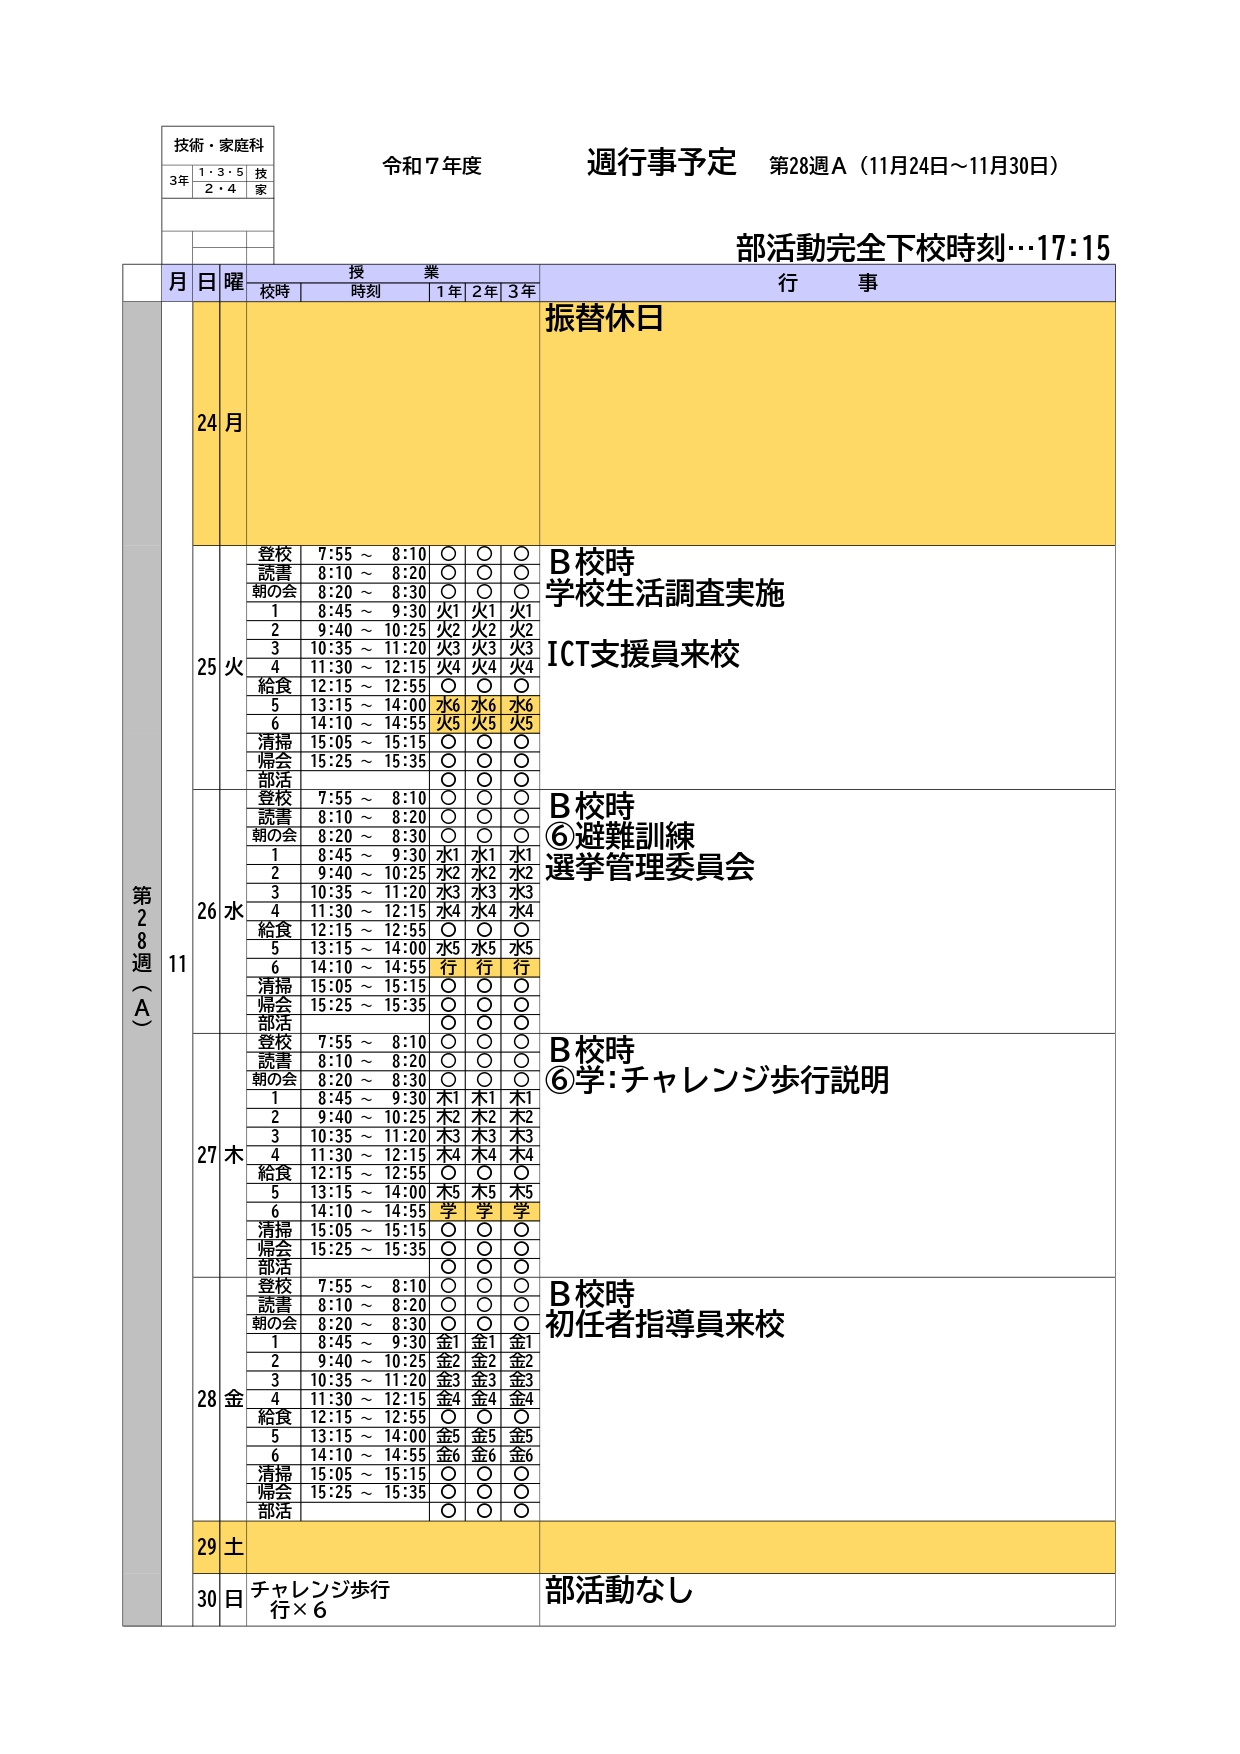
Task: Click the ICT支援員来校 event
Action: [x=642, y=654]
